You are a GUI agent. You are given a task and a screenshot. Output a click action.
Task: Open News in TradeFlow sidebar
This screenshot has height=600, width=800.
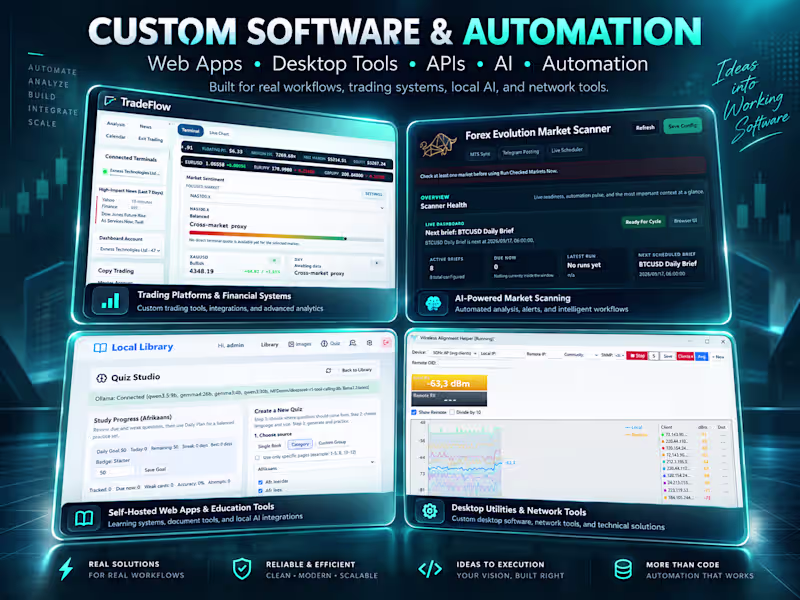click(145, 127)
